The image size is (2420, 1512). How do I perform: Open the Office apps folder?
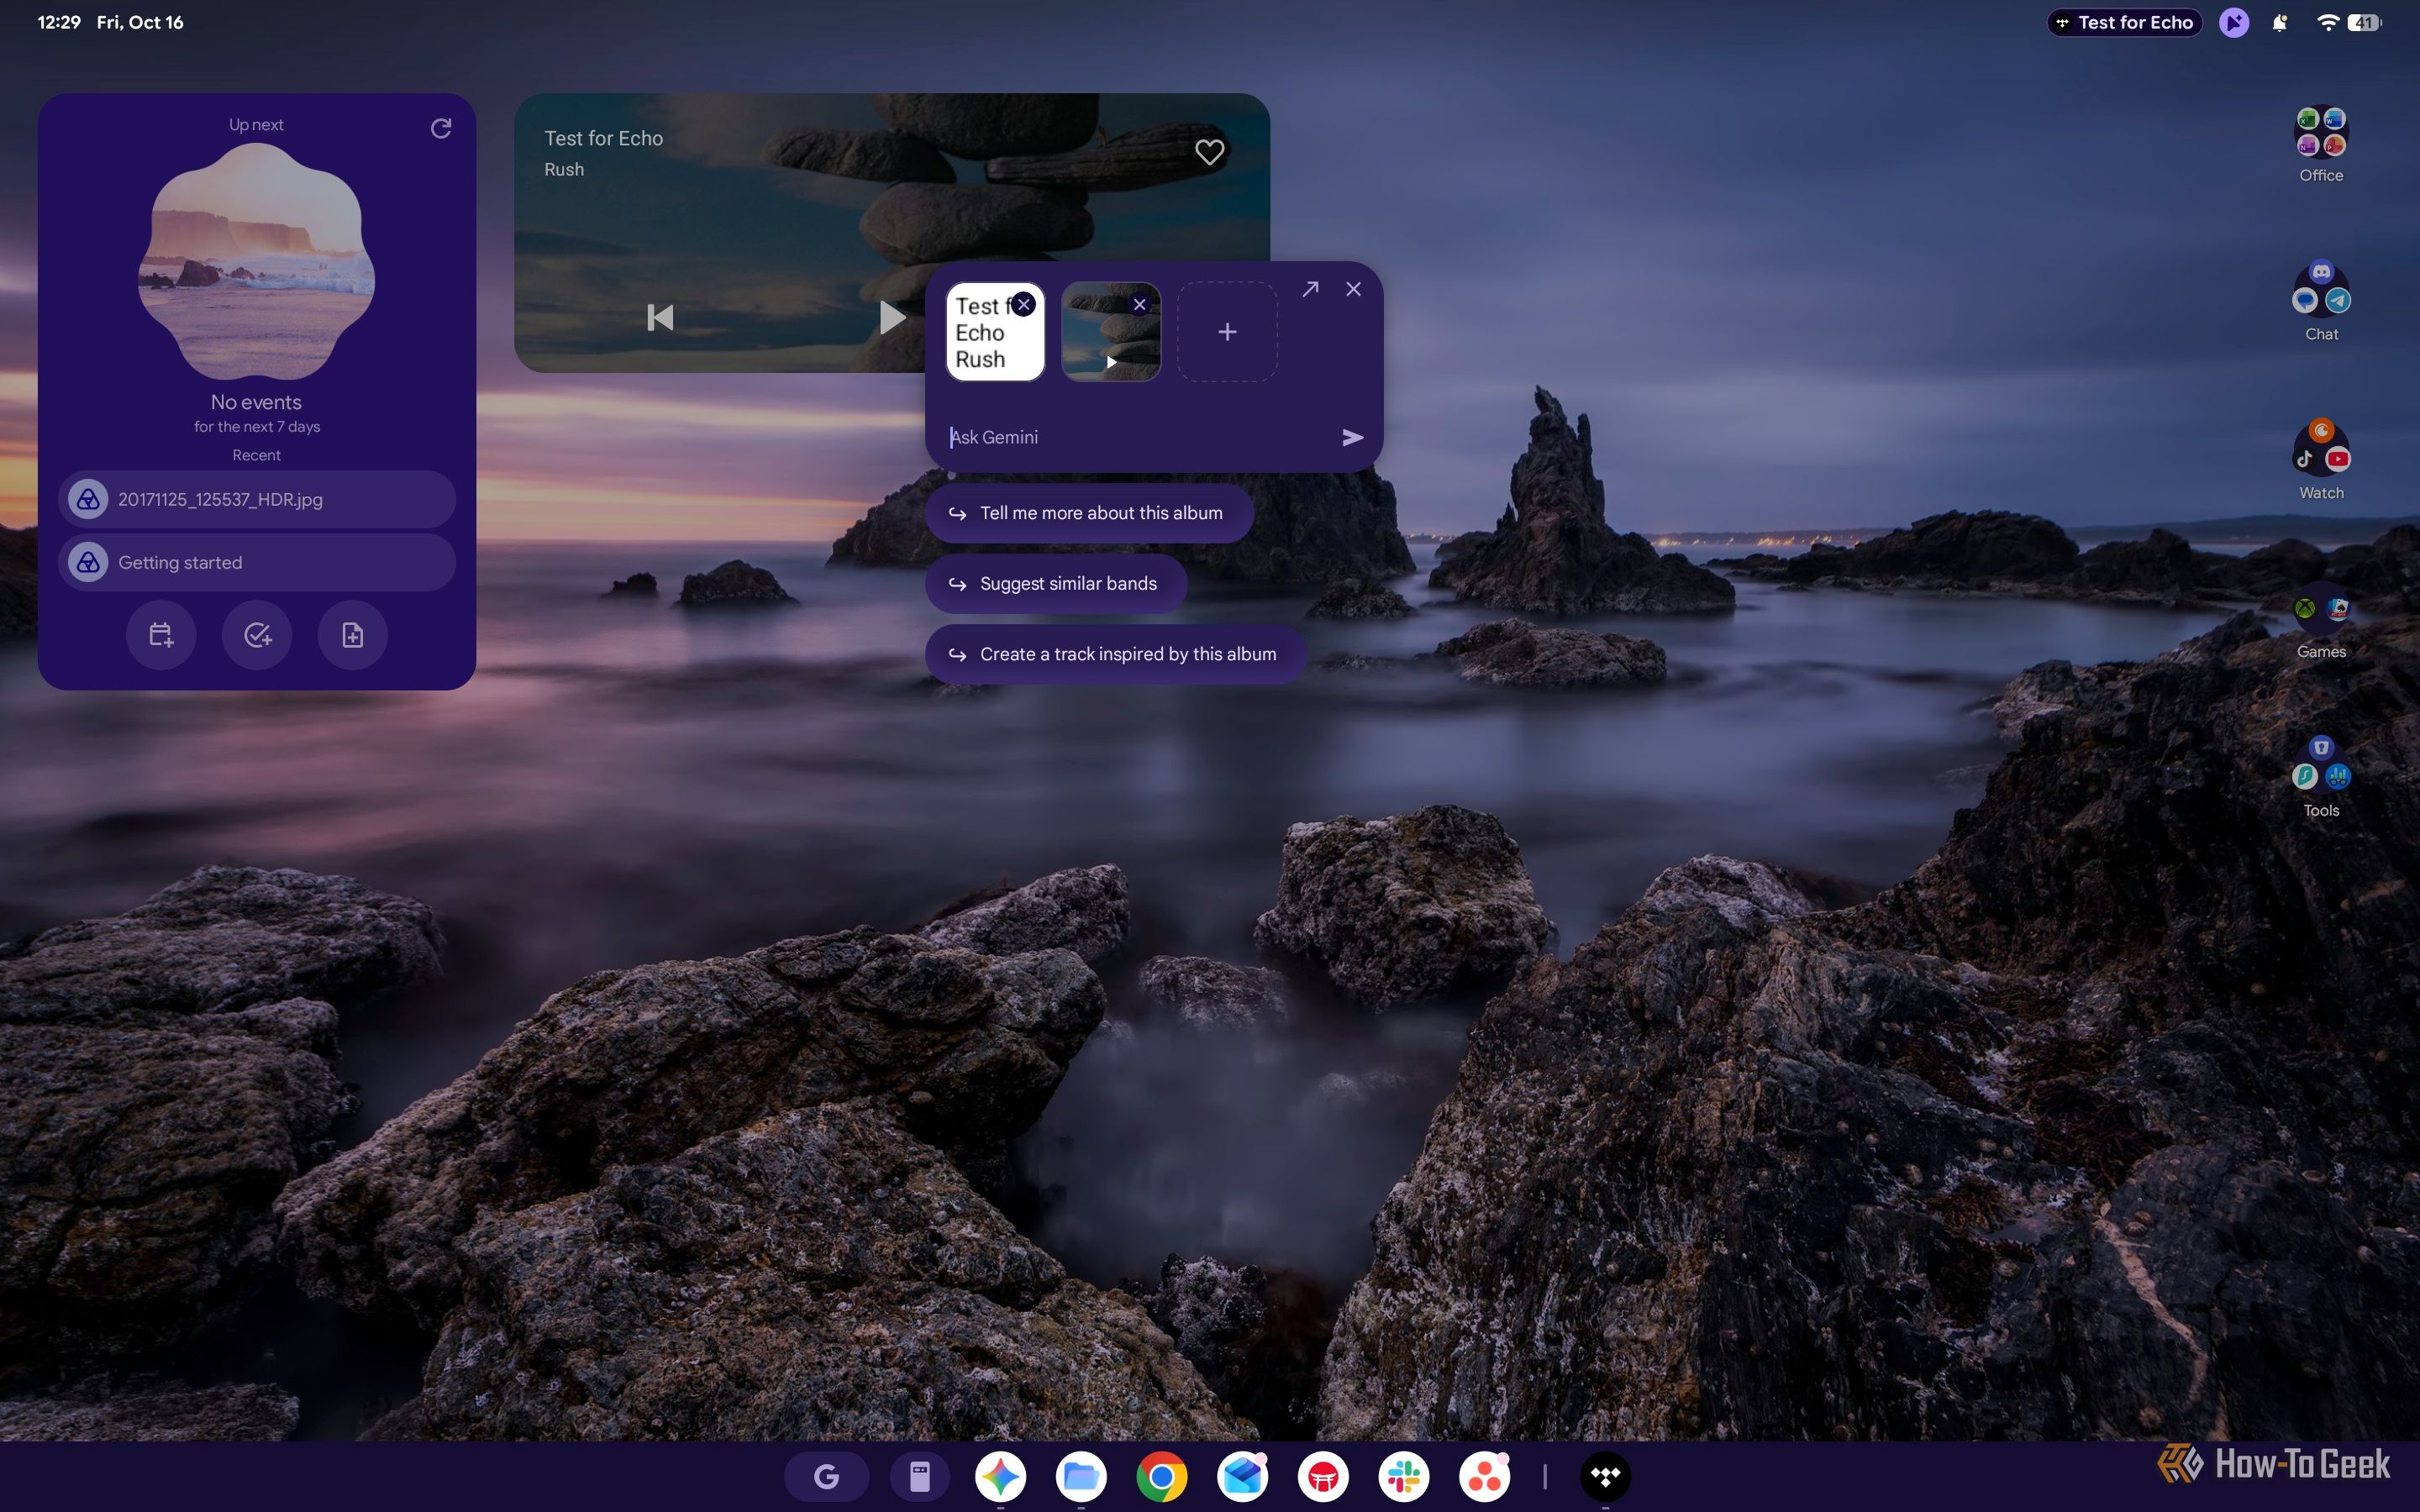[2320, 145]
